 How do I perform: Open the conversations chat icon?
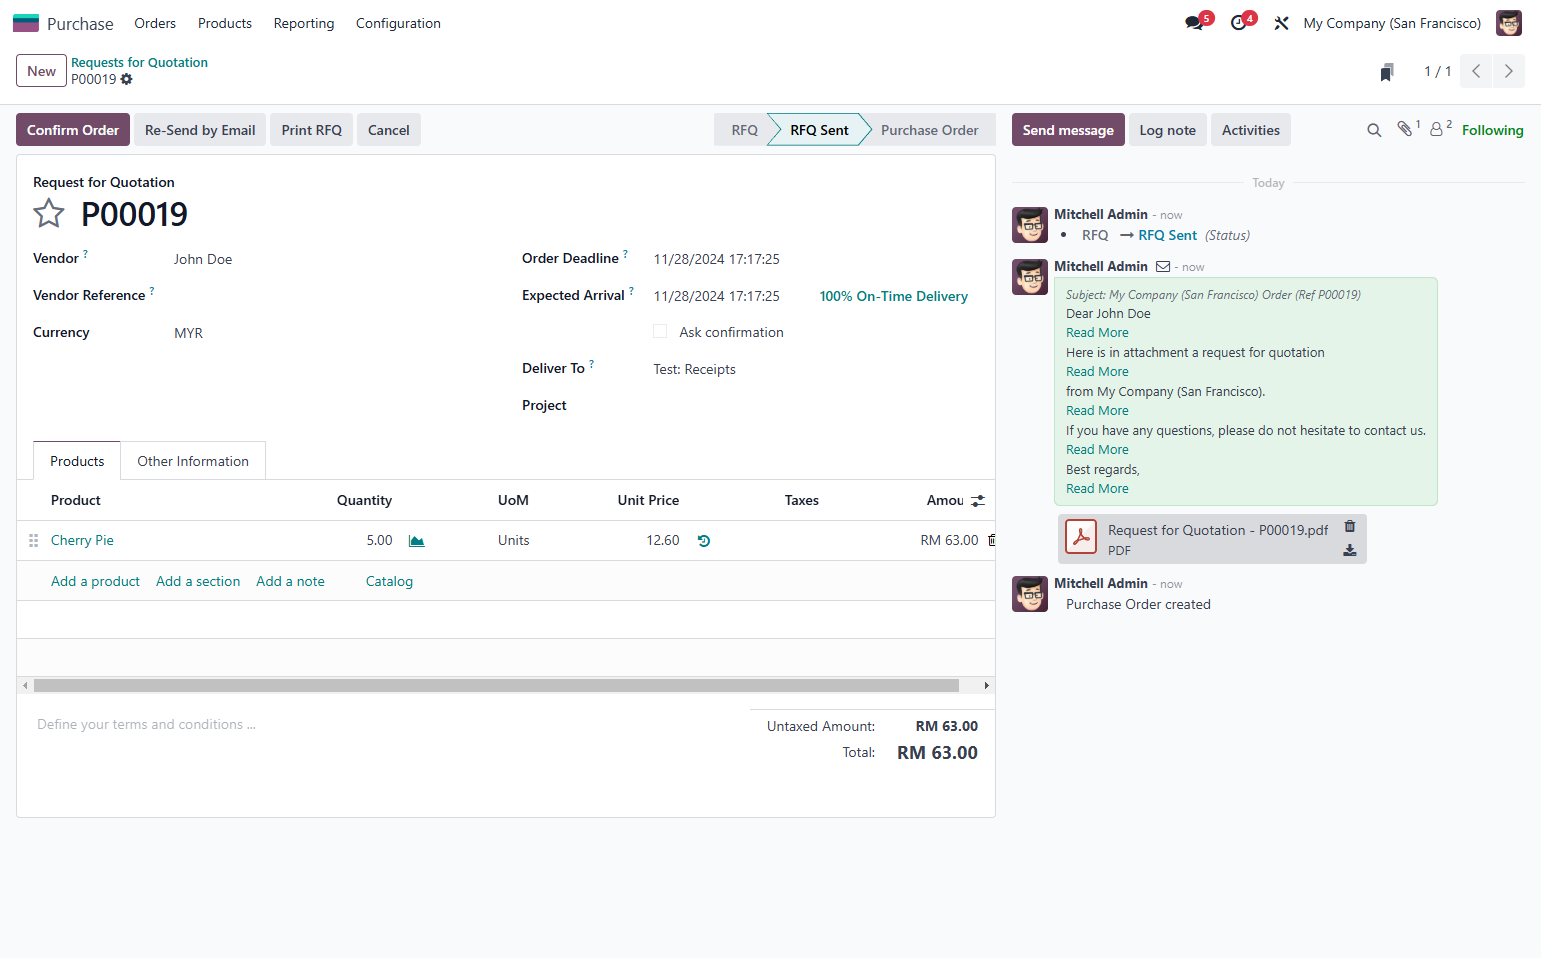1194,23
